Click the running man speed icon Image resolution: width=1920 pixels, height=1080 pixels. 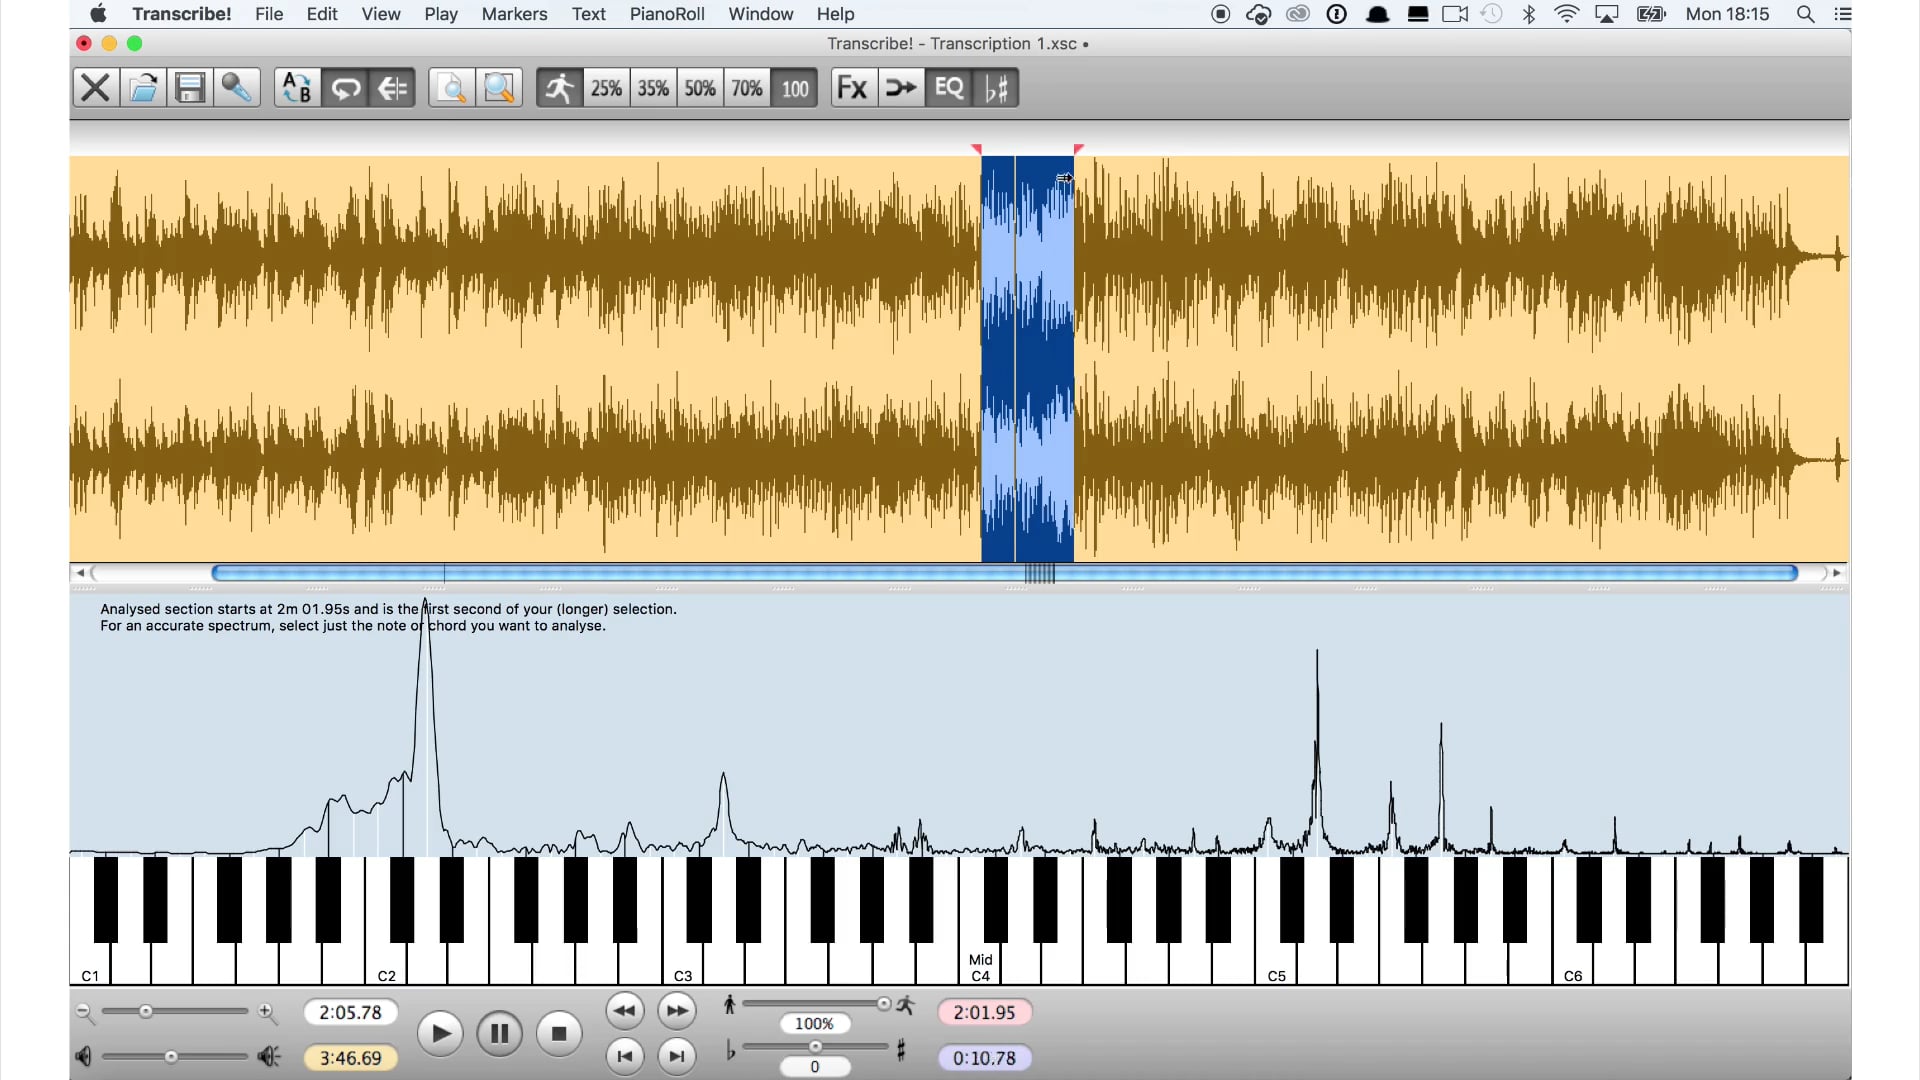pyautogui.click(x=559, y=88)
